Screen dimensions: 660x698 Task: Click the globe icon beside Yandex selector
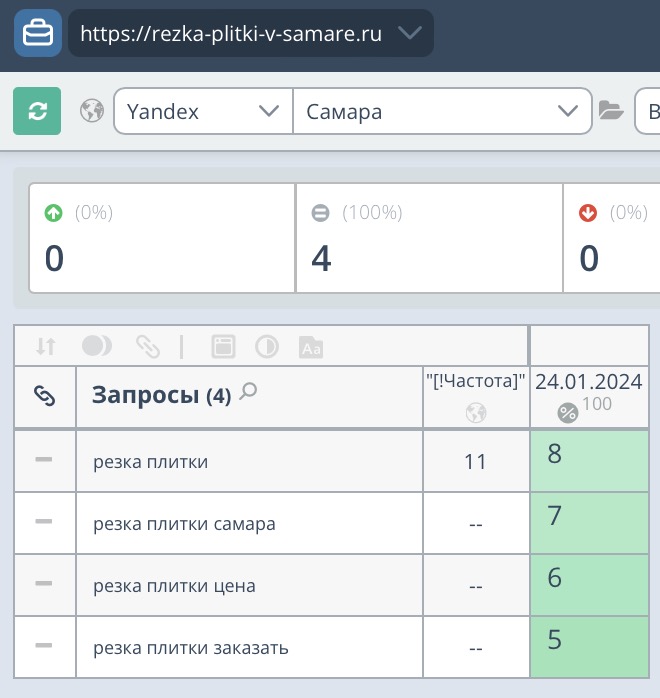click(93, 111)
